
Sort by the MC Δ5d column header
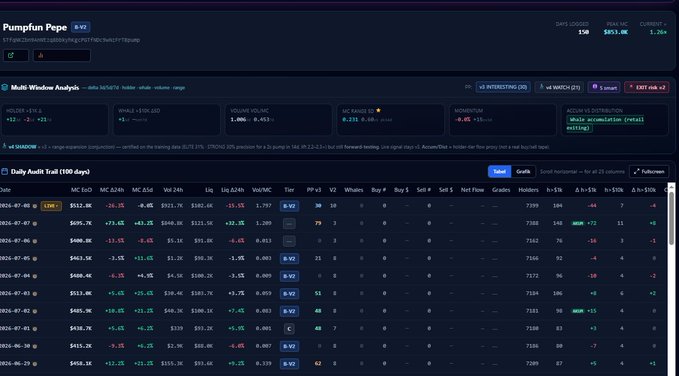click(x=142, y=190)
